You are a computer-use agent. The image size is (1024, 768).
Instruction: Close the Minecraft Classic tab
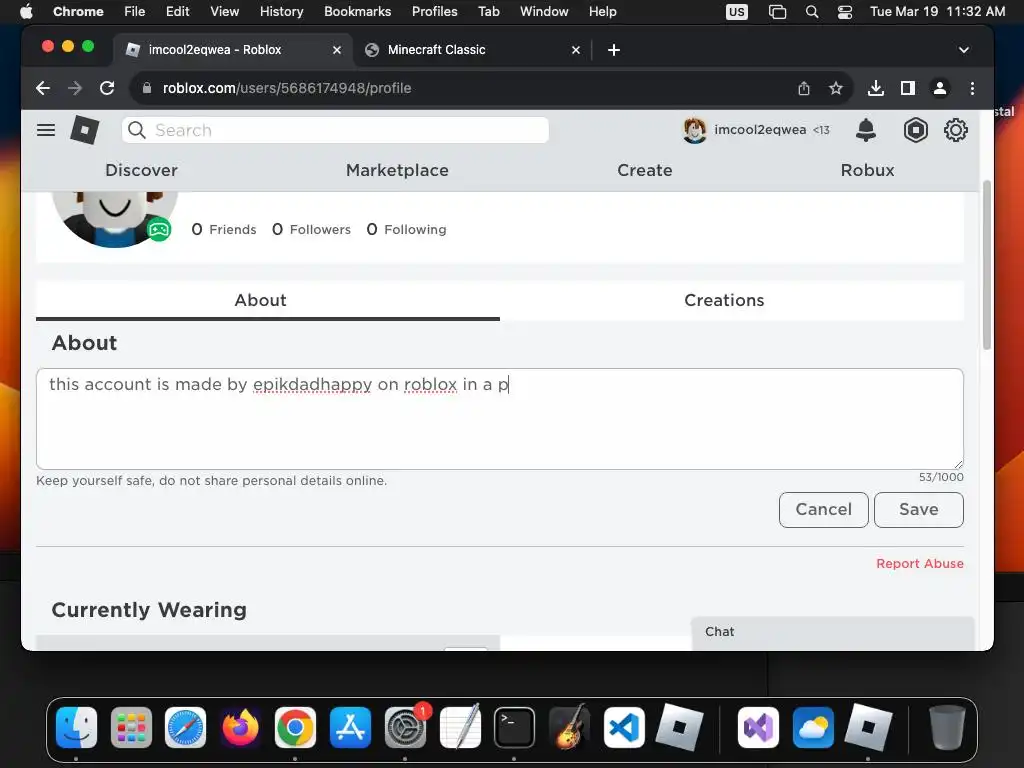point(575,50)
